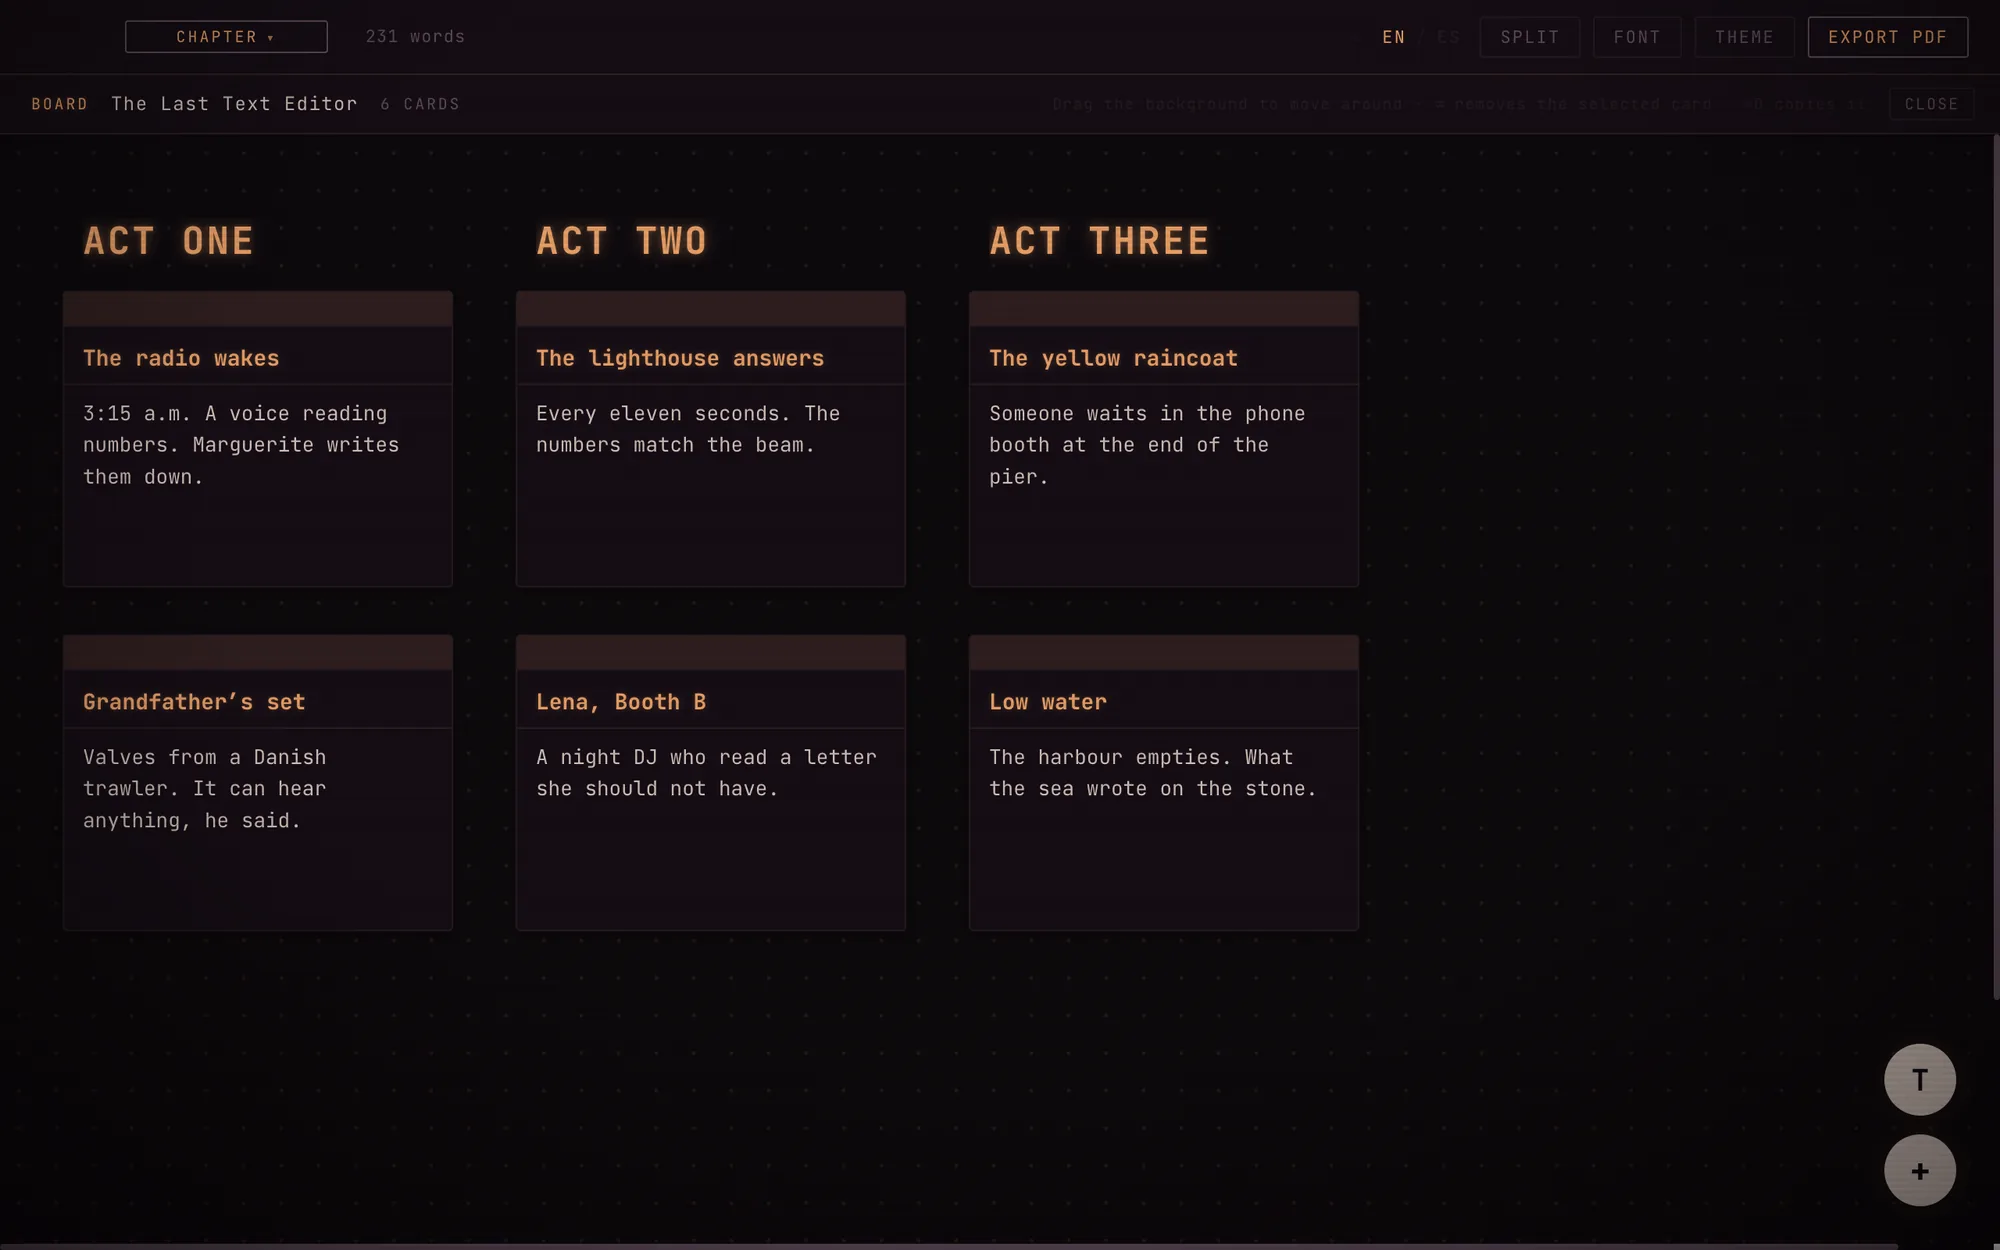Viewport: 2000px width, 1250px height.
Task: Open the Font options
Action: [x=1637, y=37]
